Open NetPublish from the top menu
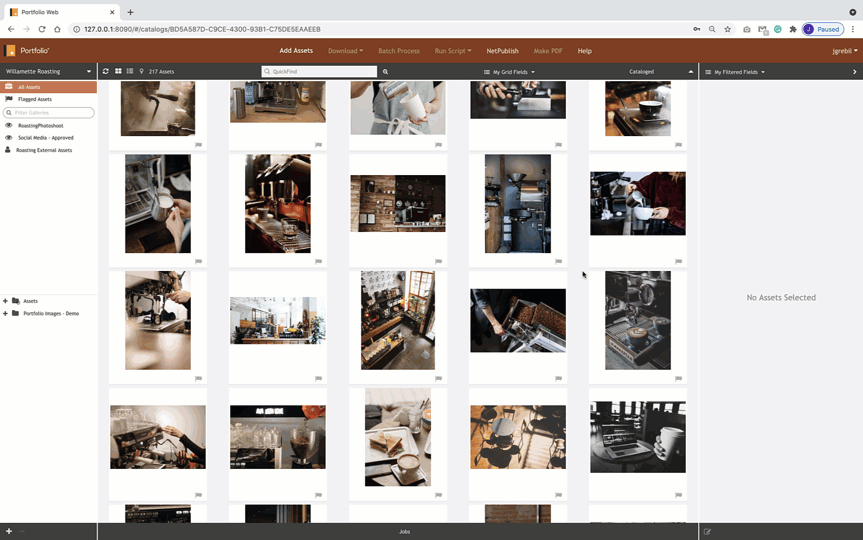Image resolution: width=863 pixels, height=540 pixels. 502,51
